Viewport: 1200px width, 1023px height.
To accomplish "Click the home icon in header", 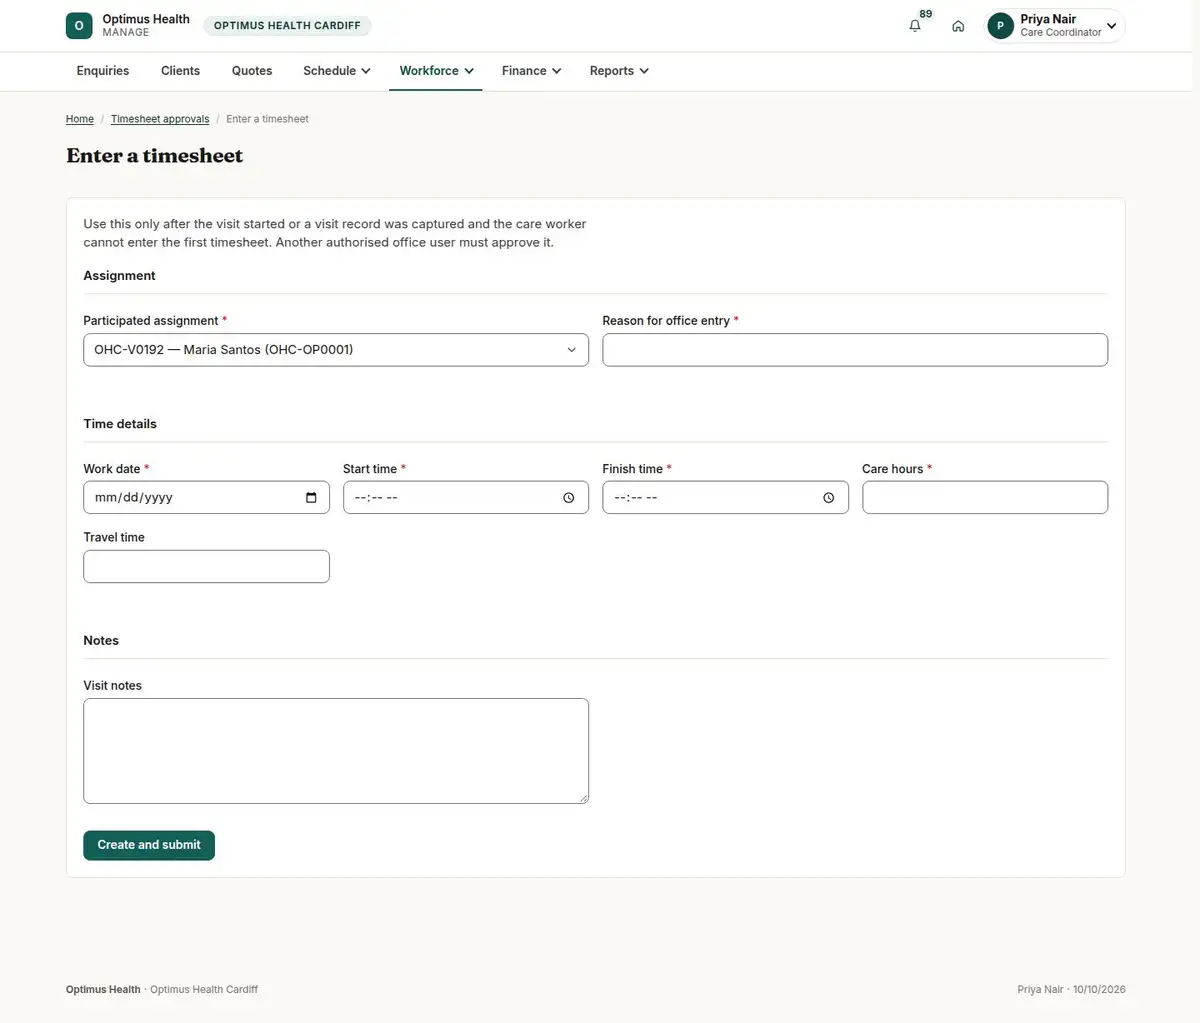I will coord(958,26).
